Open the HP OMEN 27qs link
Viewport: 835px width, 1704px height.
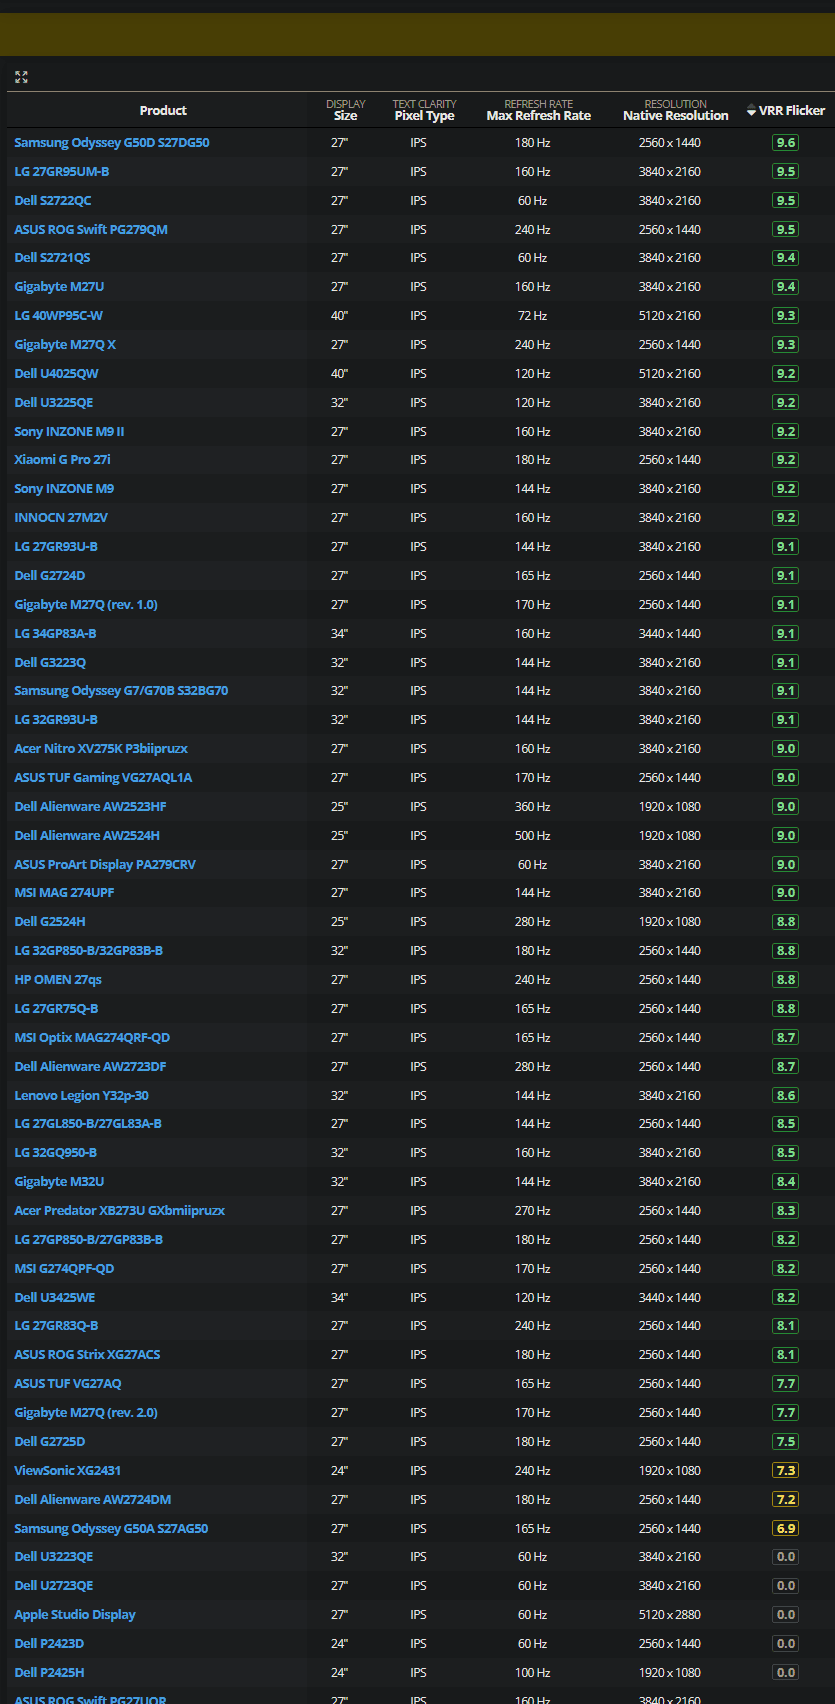(58, 980)
